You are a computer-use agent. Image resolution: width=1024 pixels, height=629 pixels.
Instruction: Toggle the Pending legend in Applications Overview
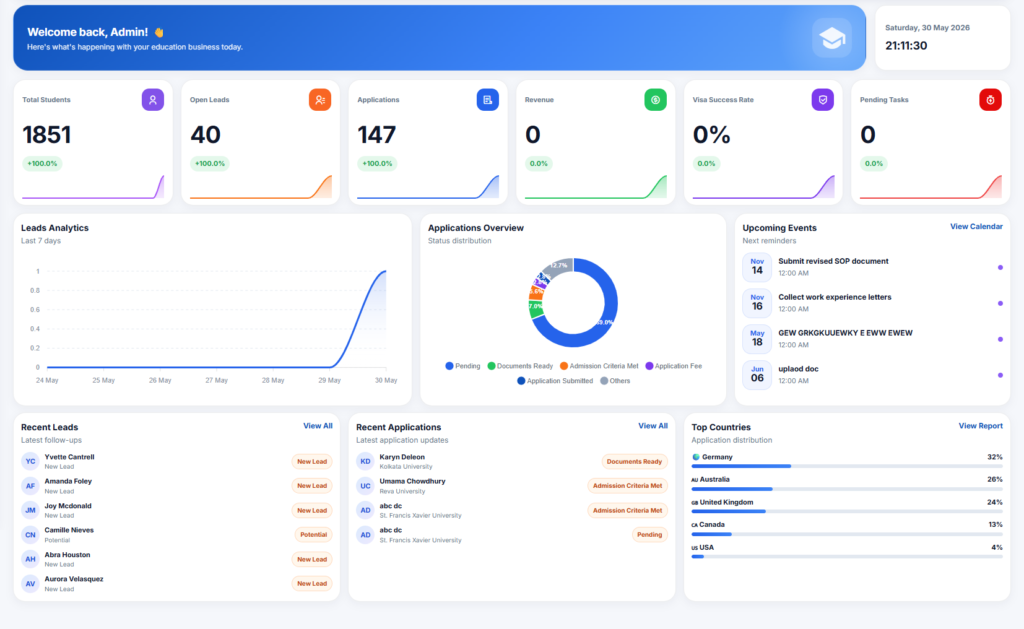pos(462,366)
